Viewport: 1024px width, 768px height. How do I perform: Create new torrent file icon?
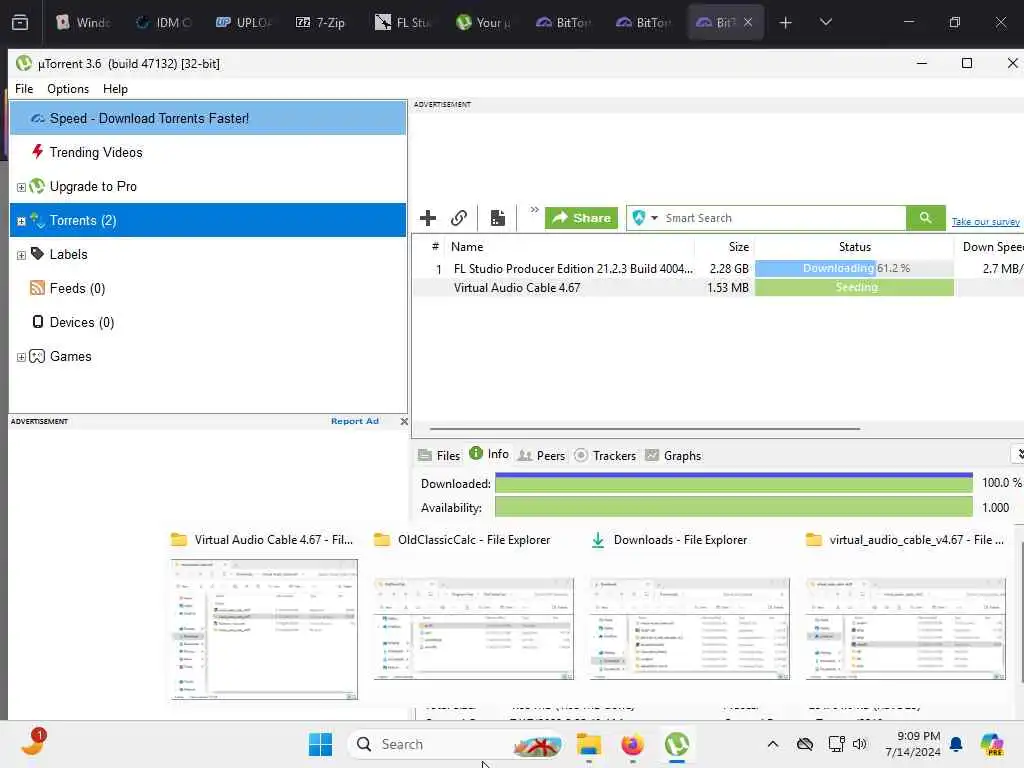click(498, 218)
